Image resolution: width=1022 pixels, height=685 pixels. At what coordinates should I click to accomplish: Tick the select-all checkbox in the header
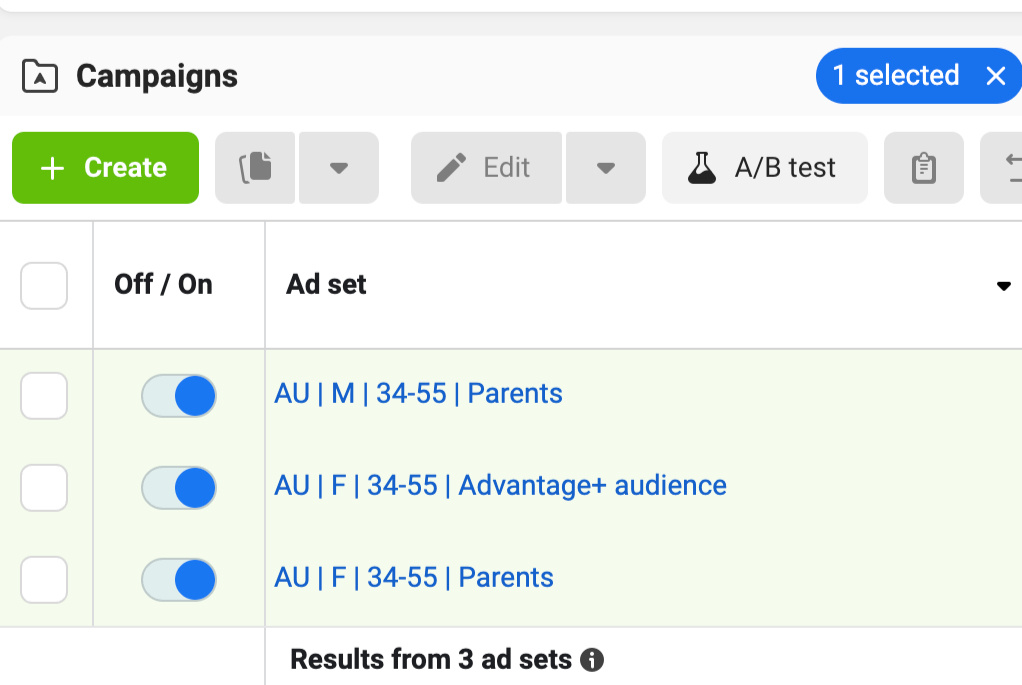coord(44,286)
